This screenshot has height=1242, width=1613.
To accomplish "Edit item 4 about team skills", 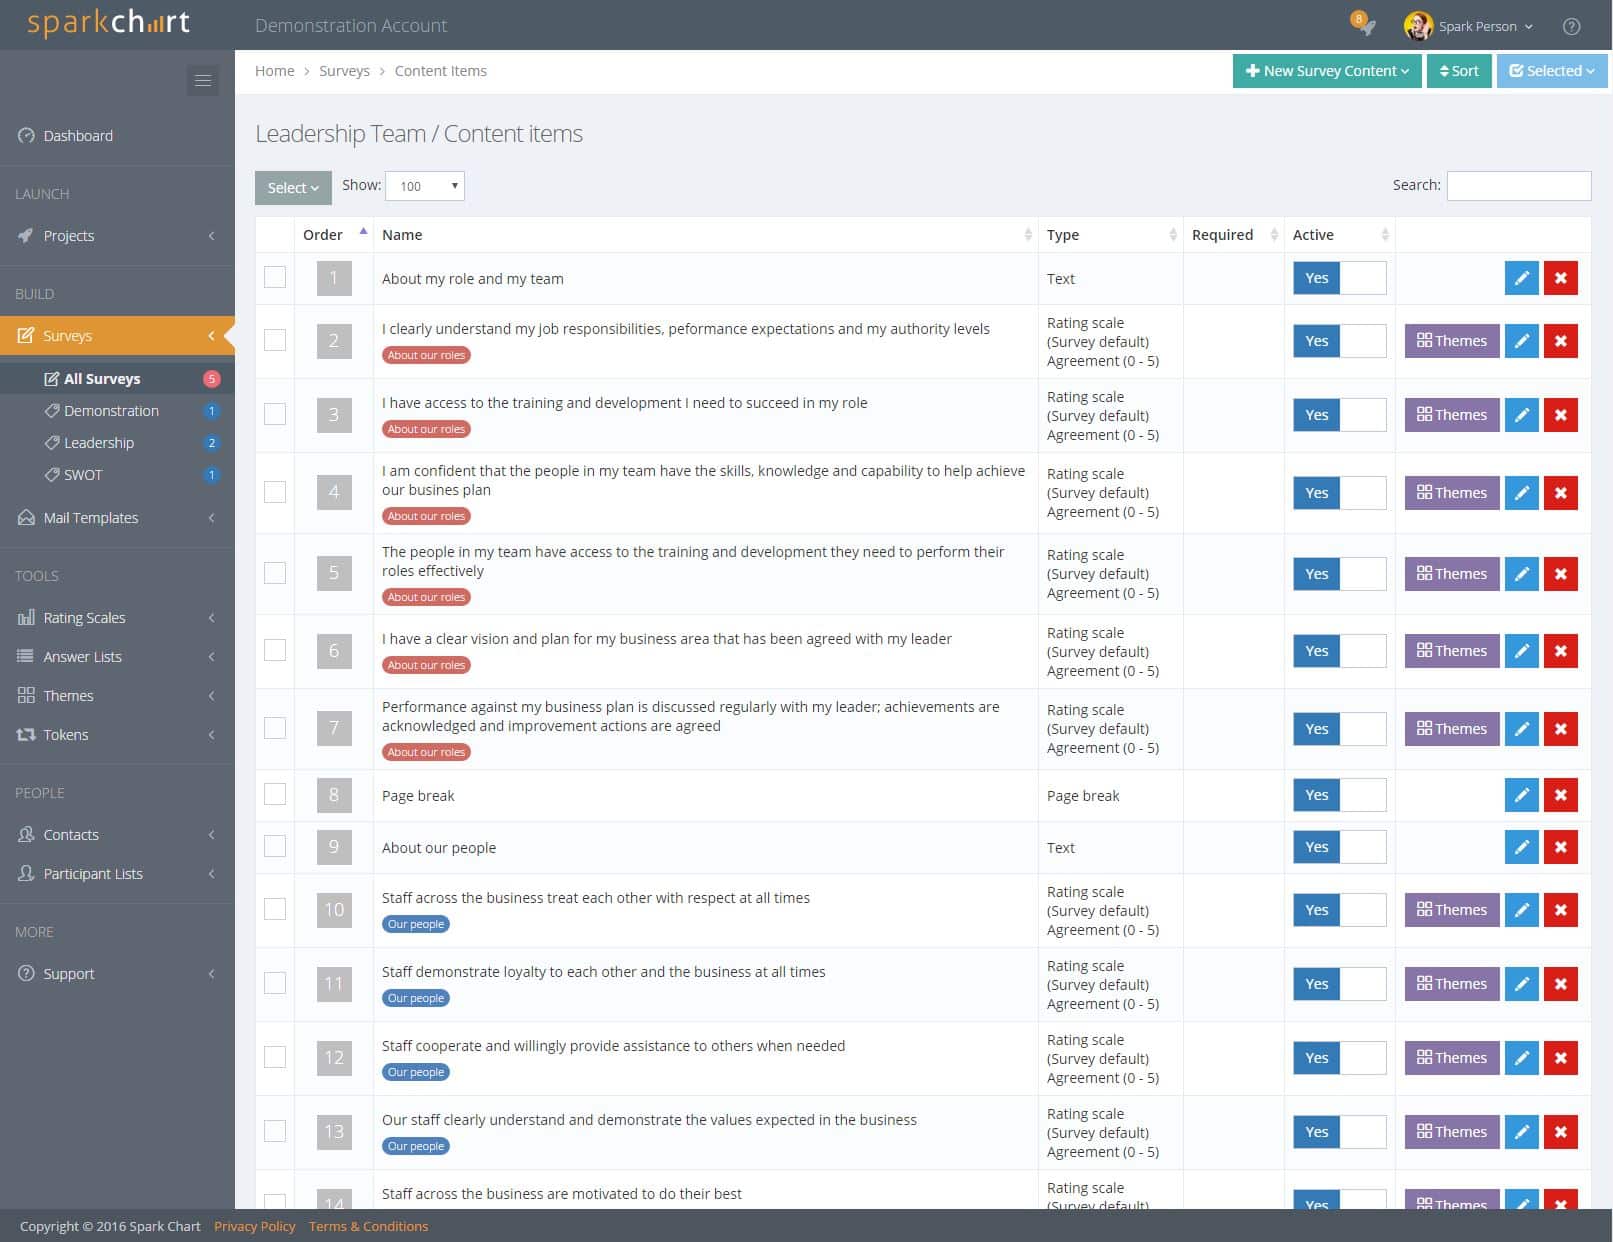I will (1521, 493).
